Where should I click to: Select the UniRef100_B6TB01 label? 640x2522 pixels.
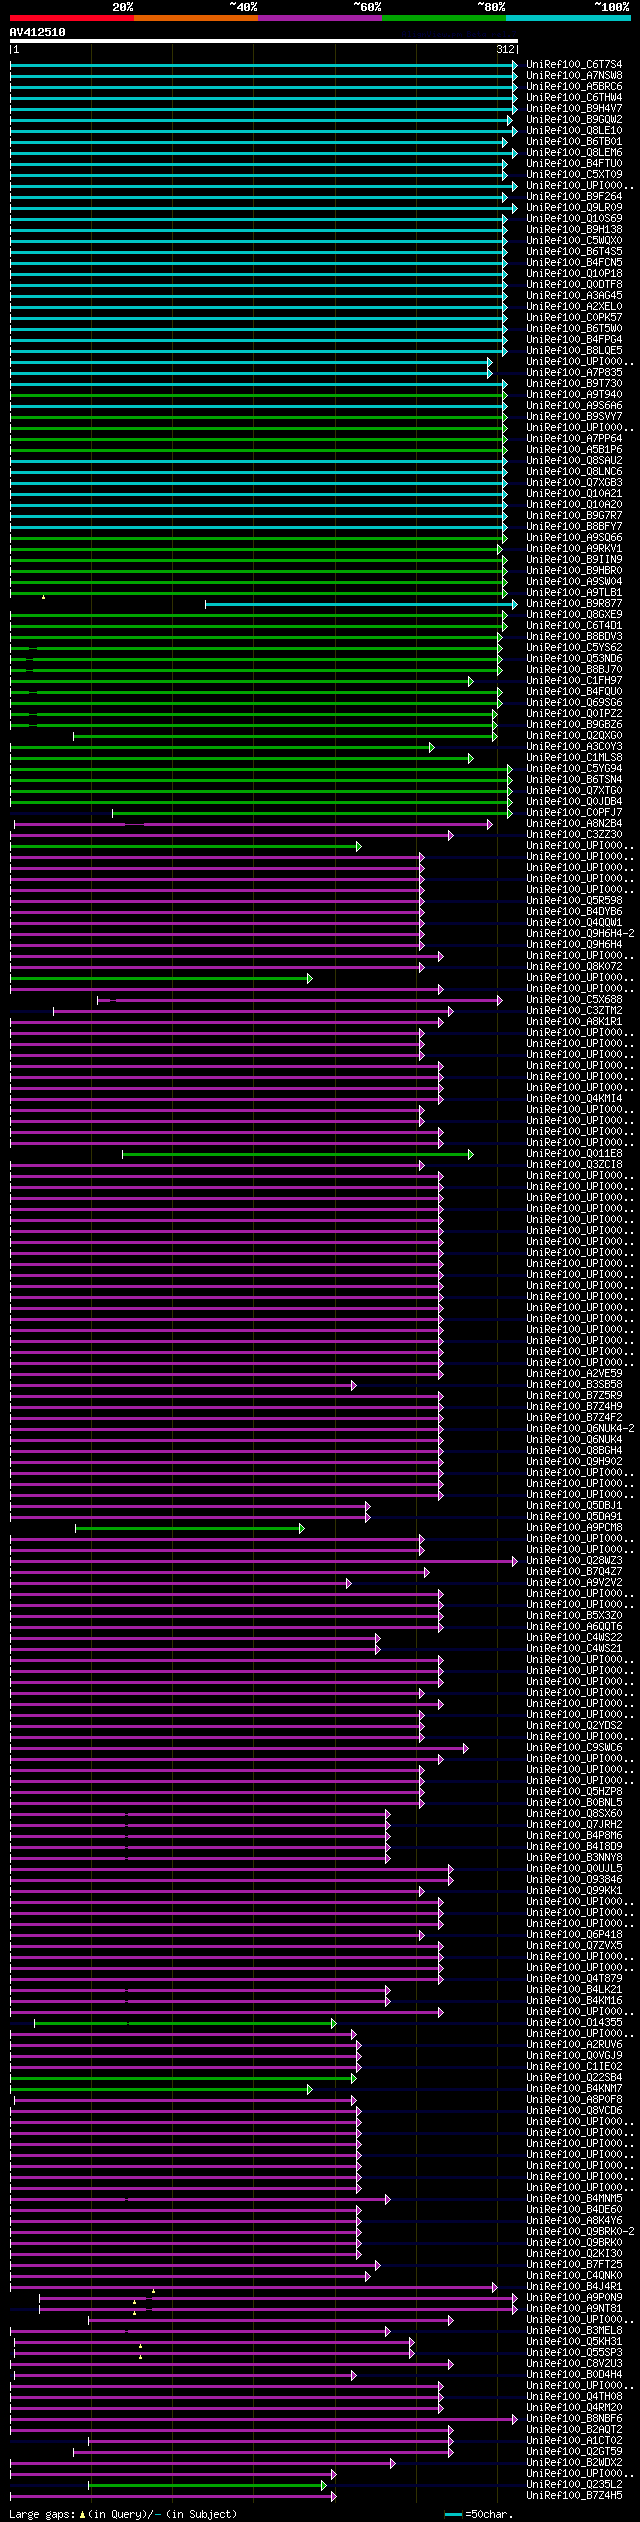[x=574, y=142]
